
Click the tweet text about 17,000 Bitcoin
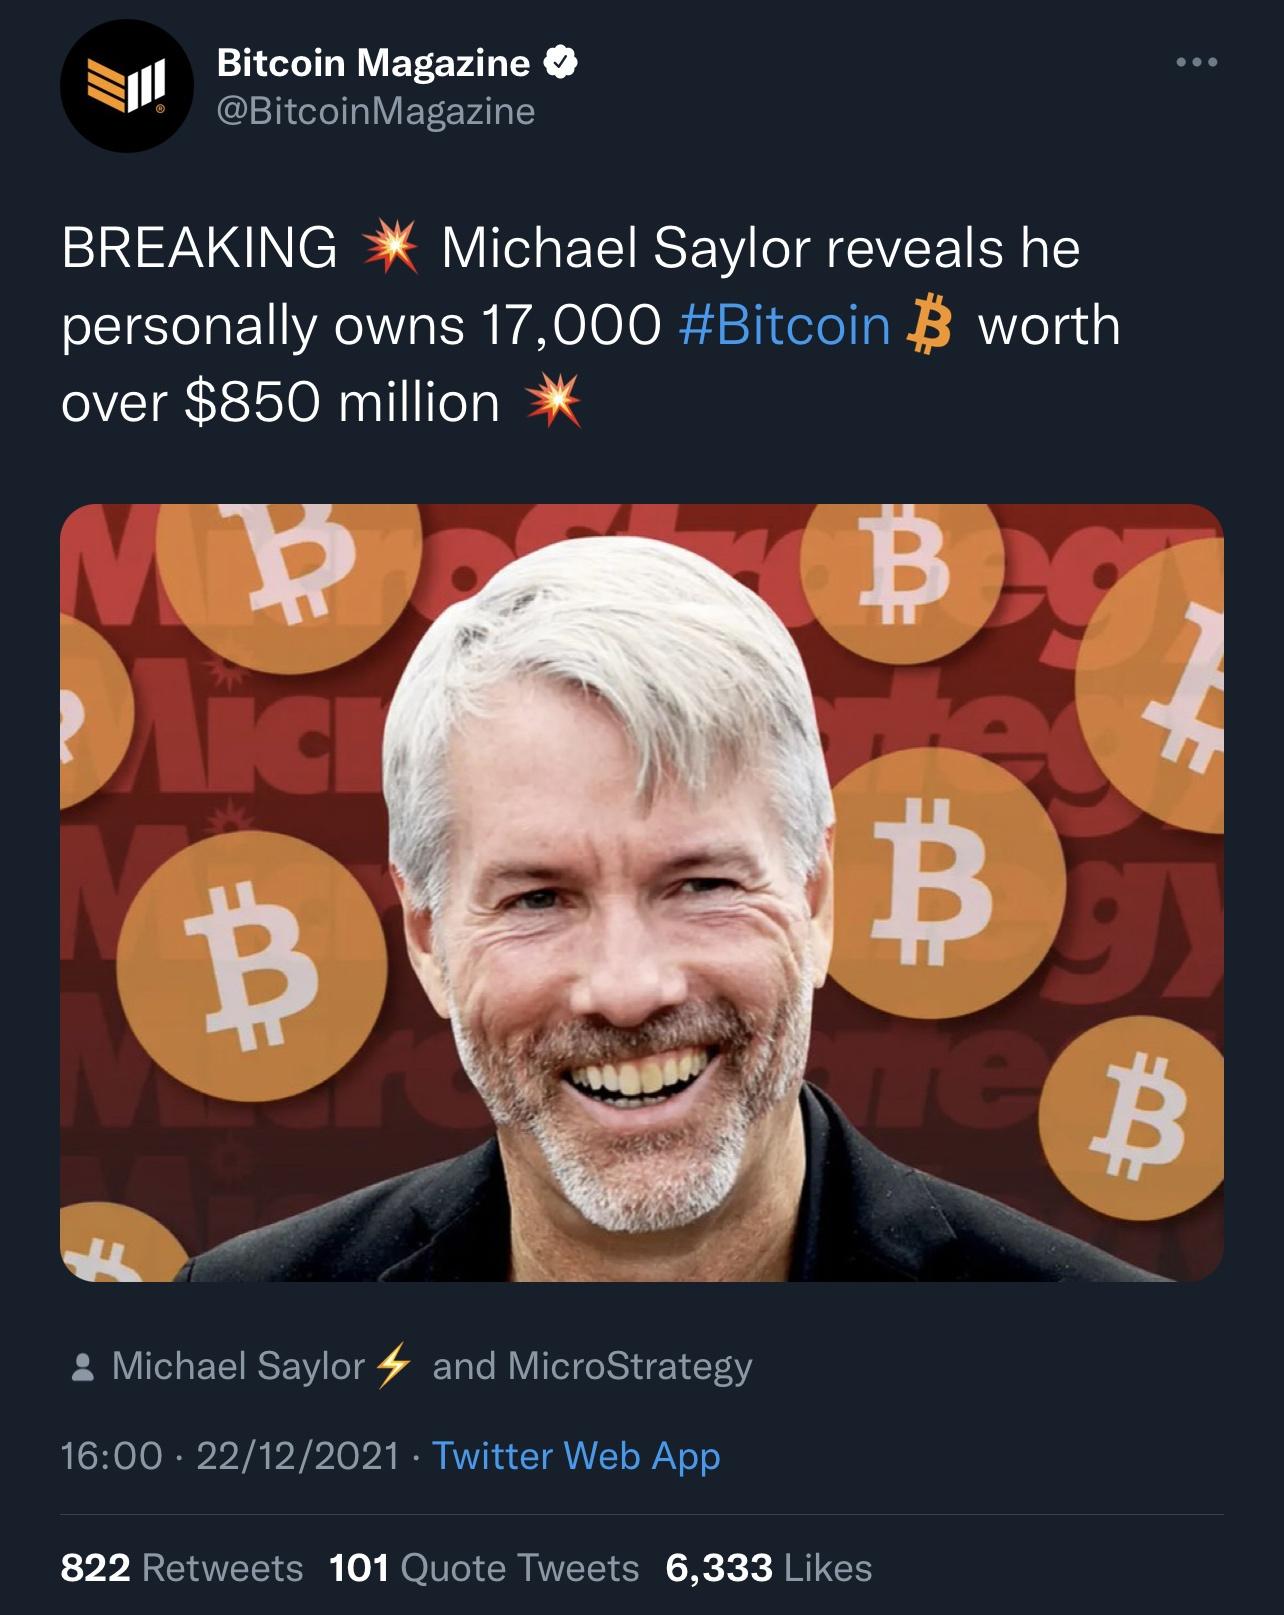(590, 325)
